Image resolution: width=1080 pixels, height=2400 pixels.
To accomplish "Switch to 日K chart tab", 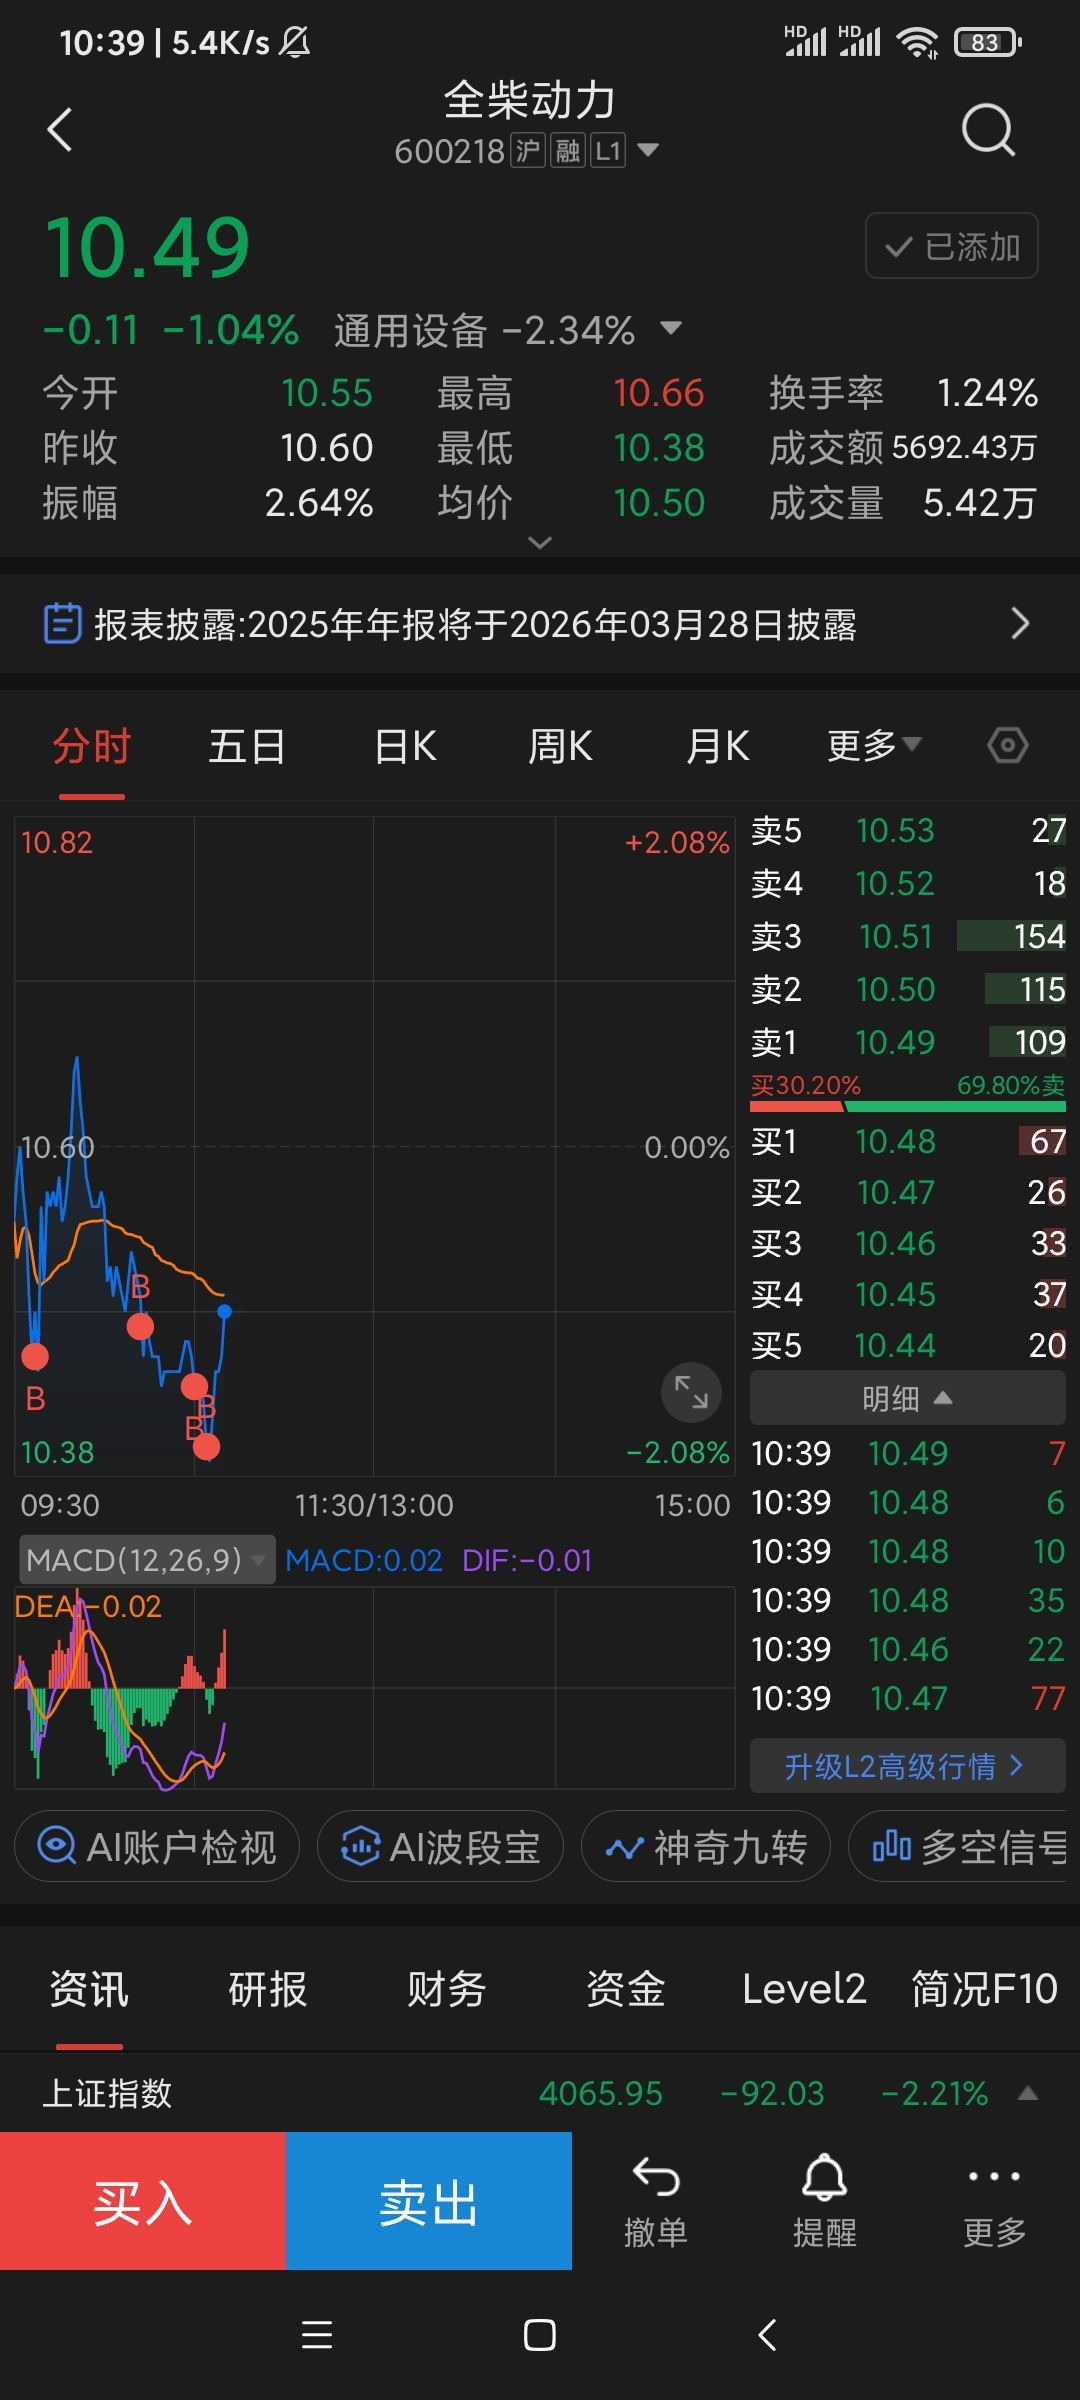I will click(x=405, y=746).
